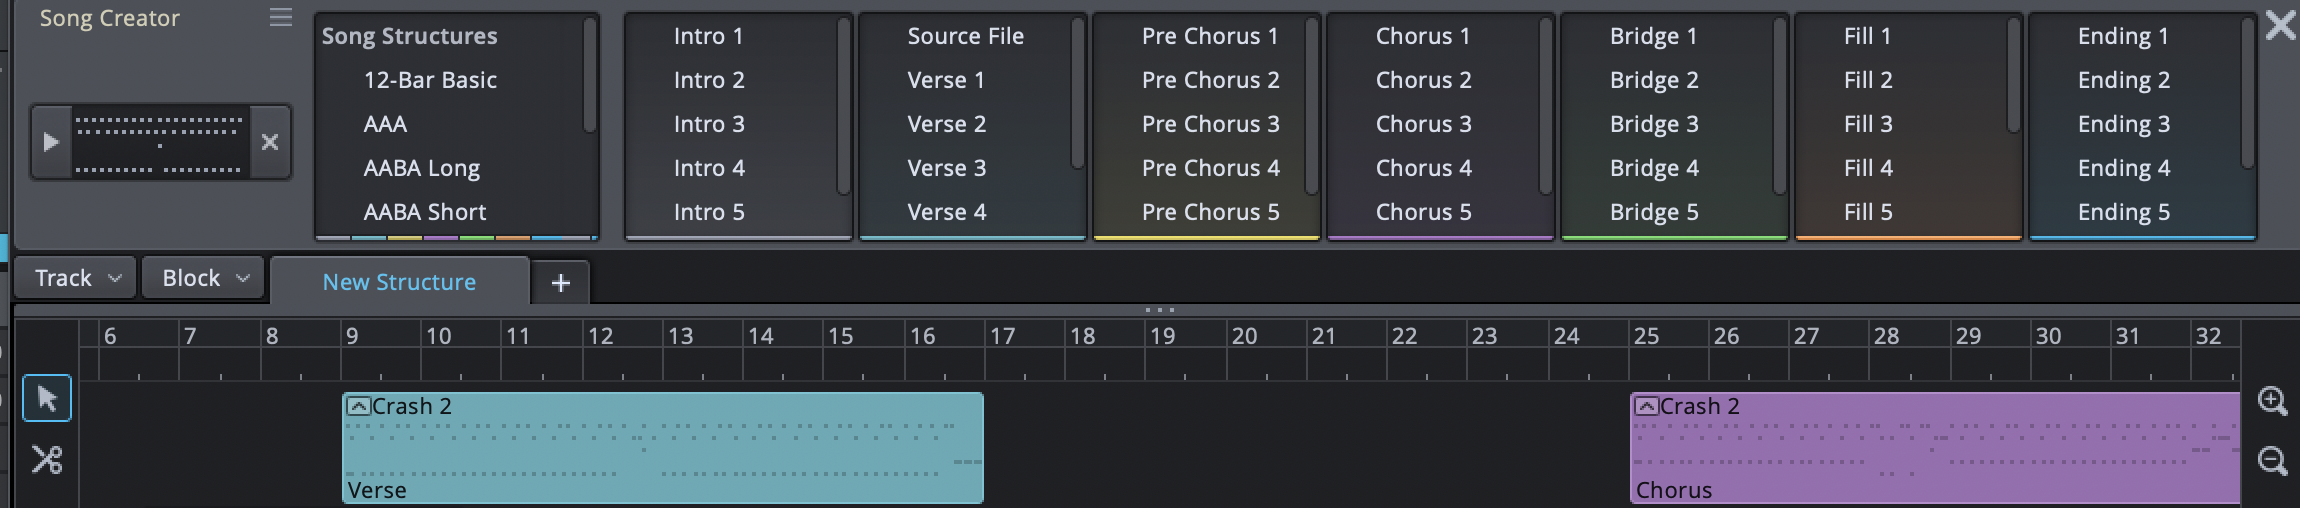Remove the loaded MIDI preview file
This screenshot has height=508, width=2300.
[270, 142]
